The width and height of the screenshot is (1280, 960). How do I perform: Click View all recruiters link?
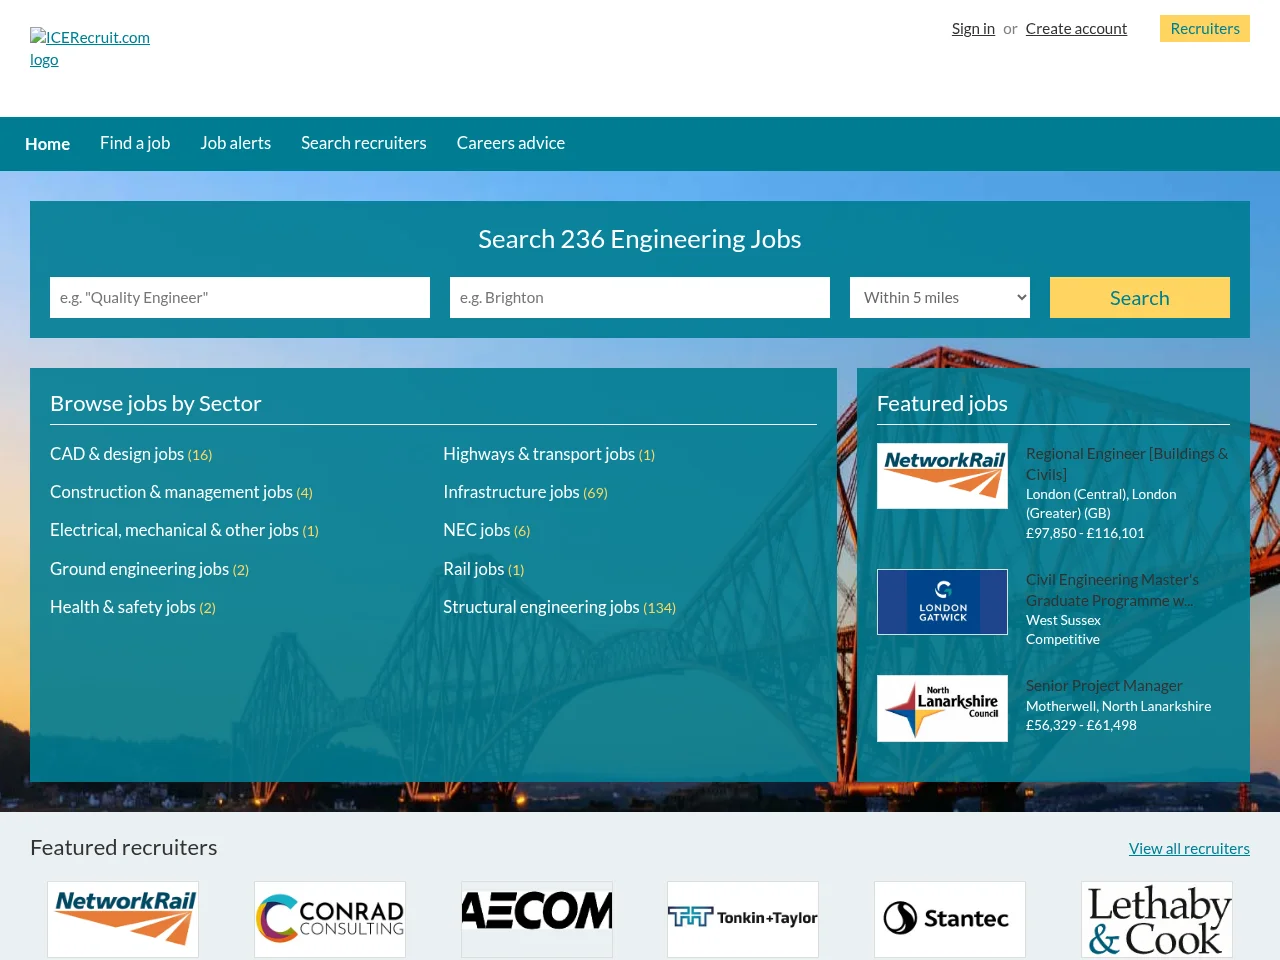[1189, 848]
